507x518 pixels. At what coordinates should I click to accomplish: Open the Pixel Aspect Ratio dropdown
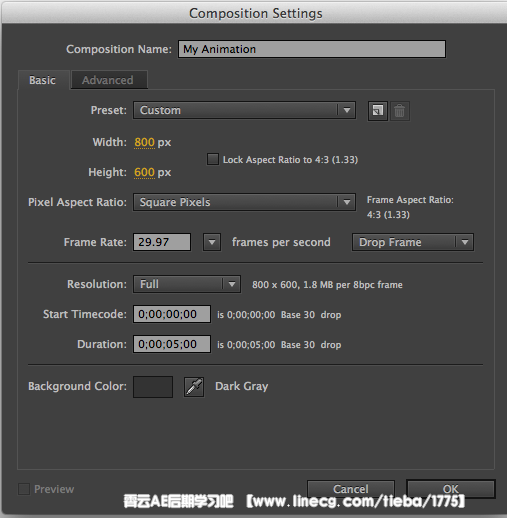tap(244, 202)
